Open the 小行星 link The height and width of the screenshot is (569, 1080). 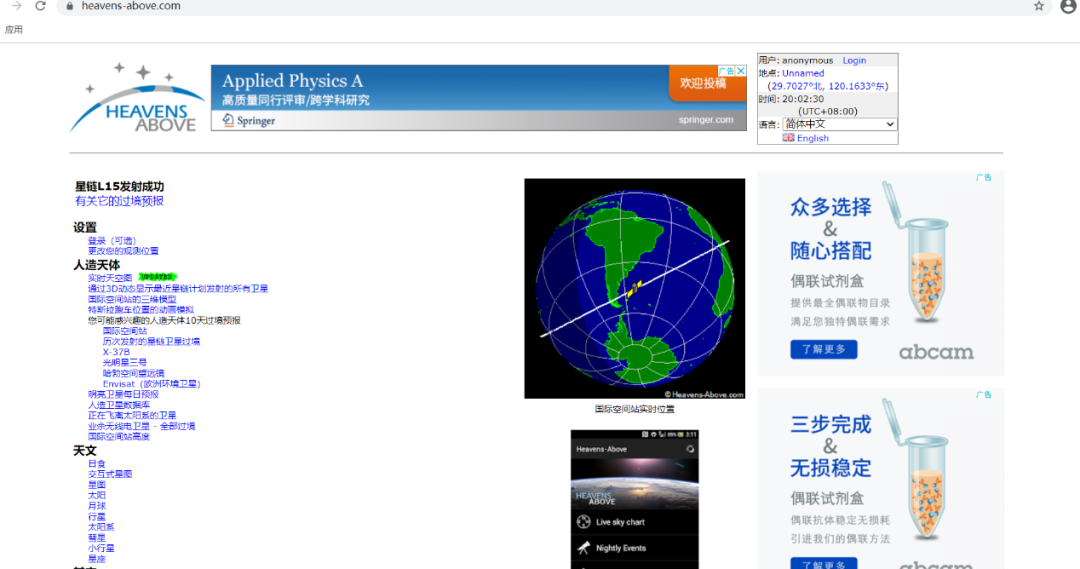point(101,548)
